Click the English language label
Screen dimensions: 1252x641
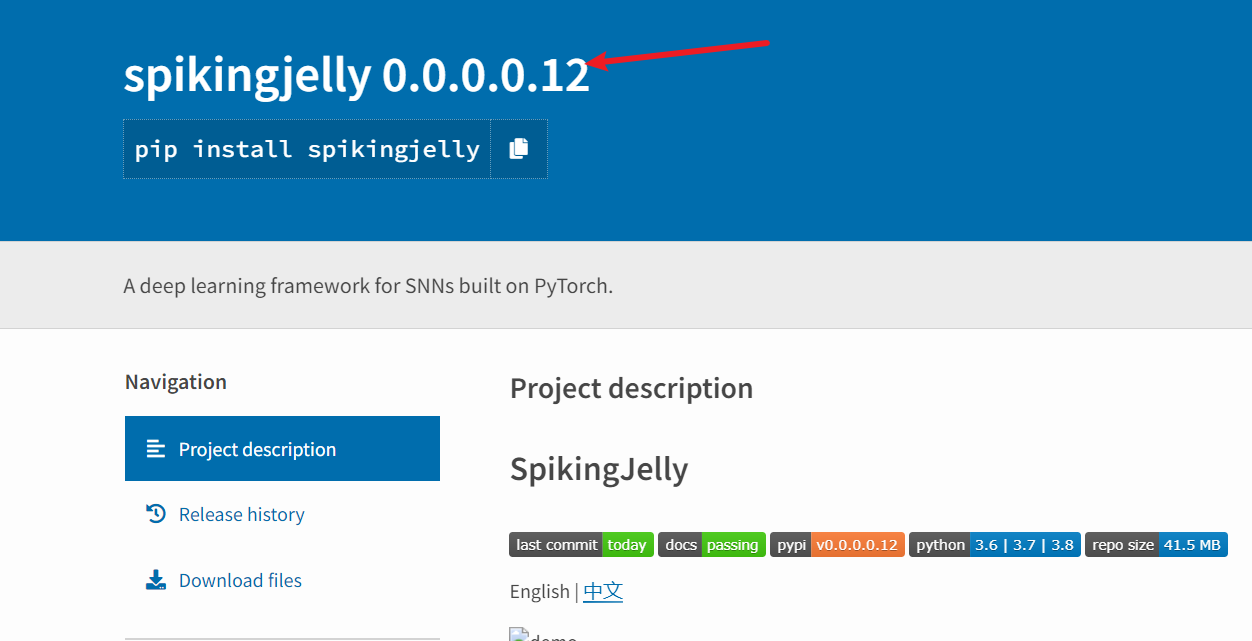(540, 591)
